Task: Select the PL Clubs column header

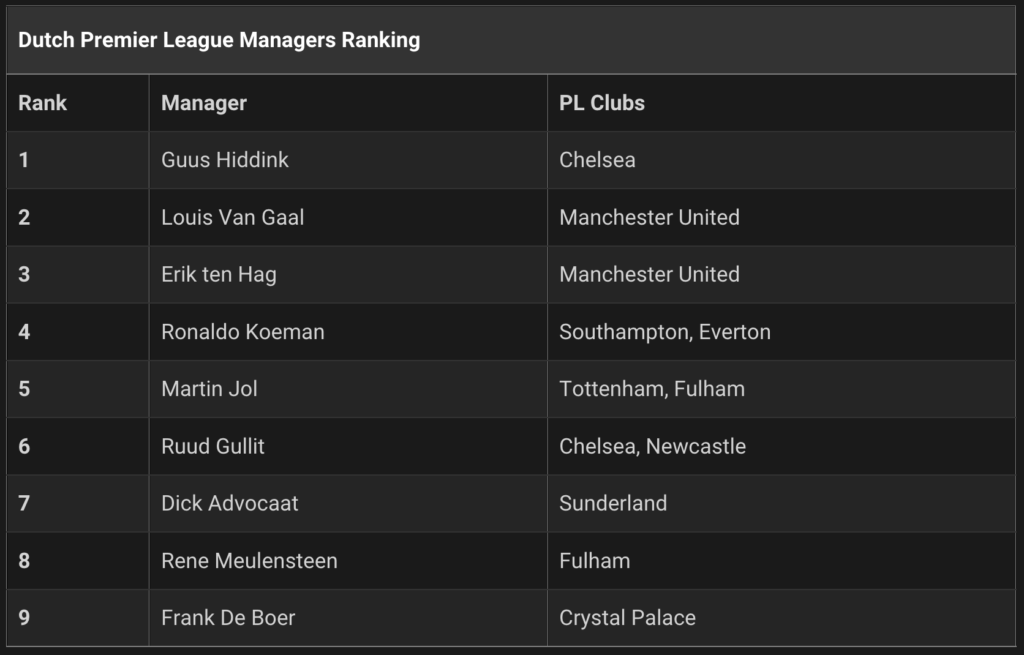Action: click(x=781, y=103)
